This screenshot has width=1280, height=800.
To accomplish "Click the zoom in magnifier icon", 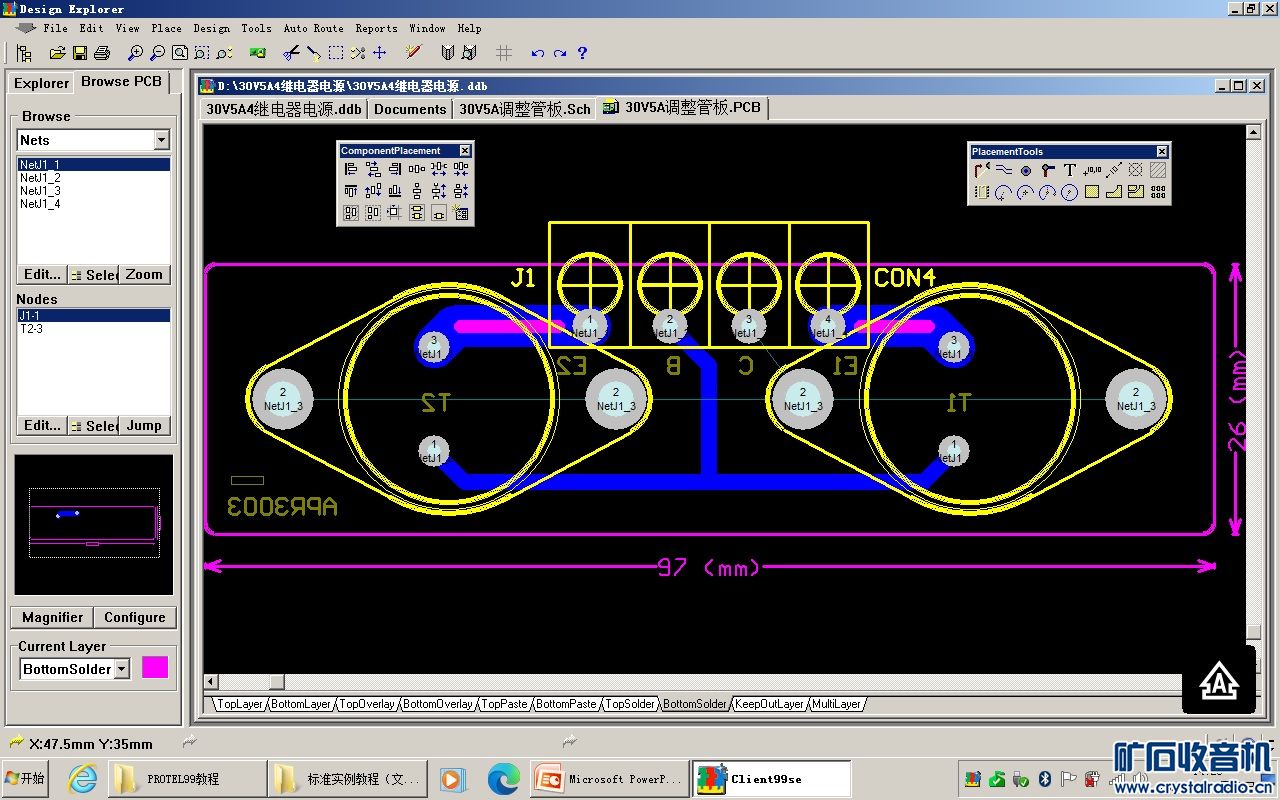I will tap(136, 53).
